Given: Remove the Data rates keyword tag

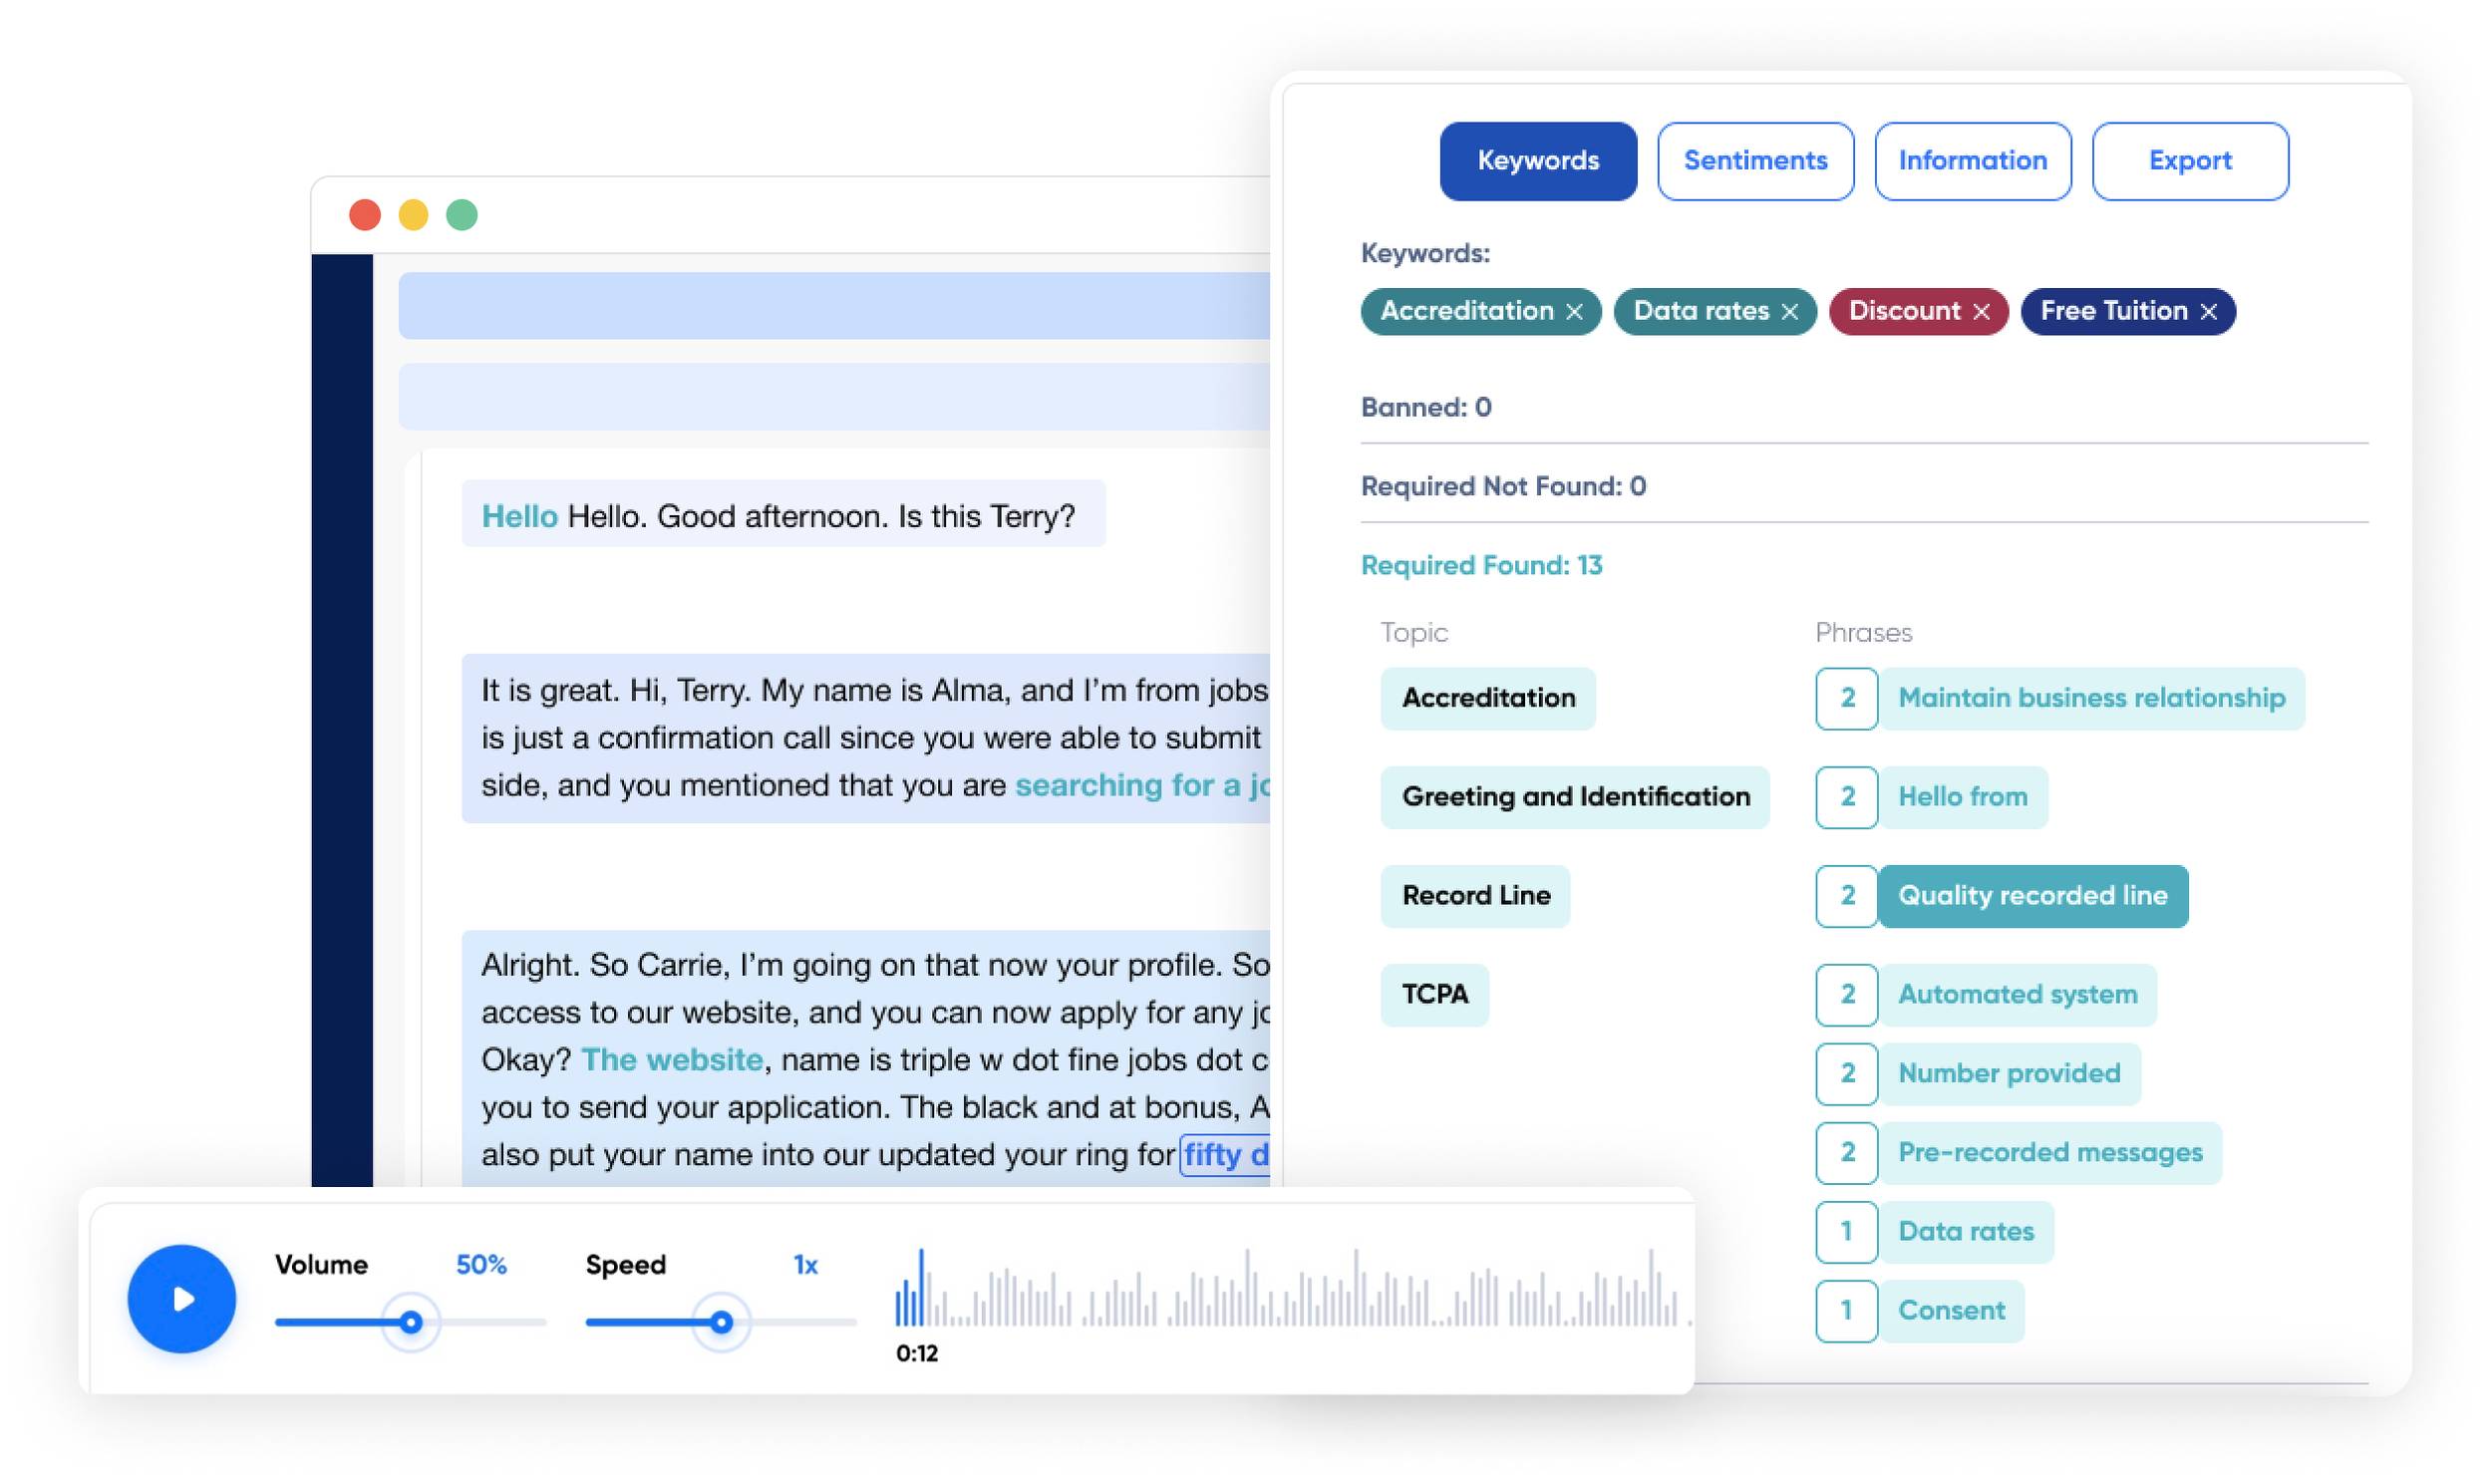Looking at the screenshot, I should pyautogui.click(x=1790, y=312).
